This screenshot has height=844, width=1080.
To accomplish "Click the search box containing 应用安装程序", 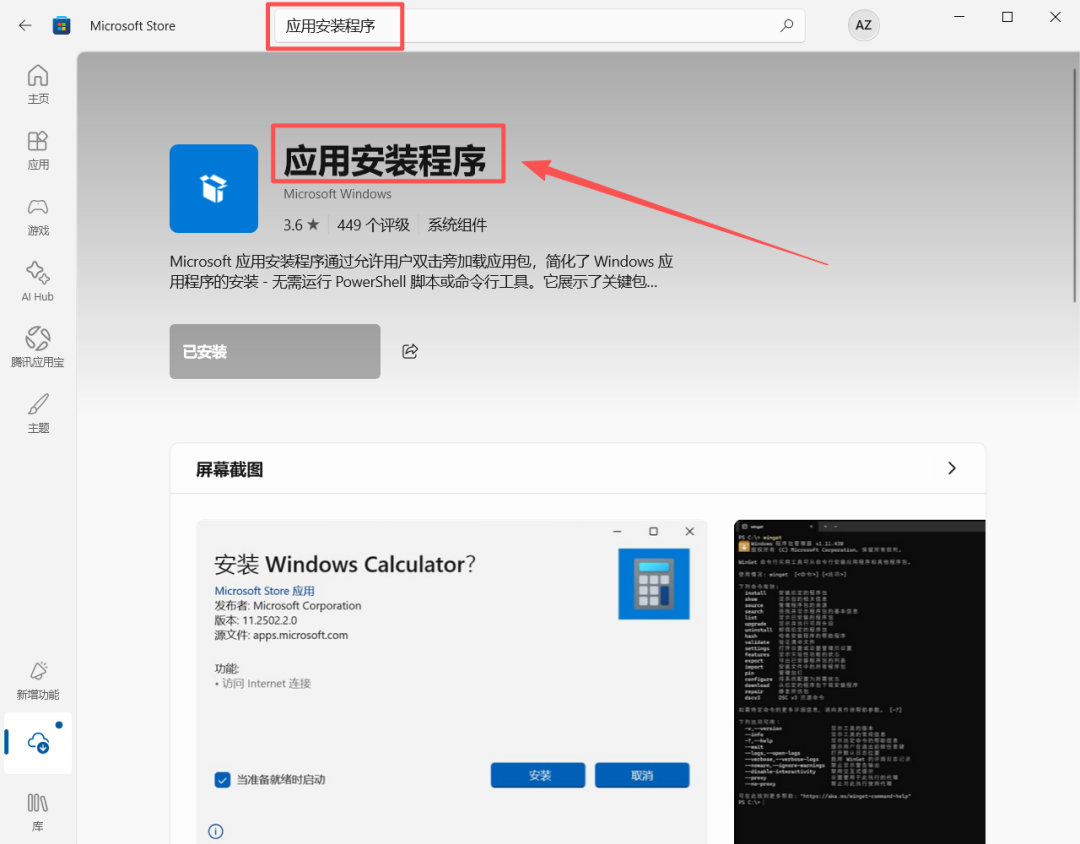I will 539,25.
